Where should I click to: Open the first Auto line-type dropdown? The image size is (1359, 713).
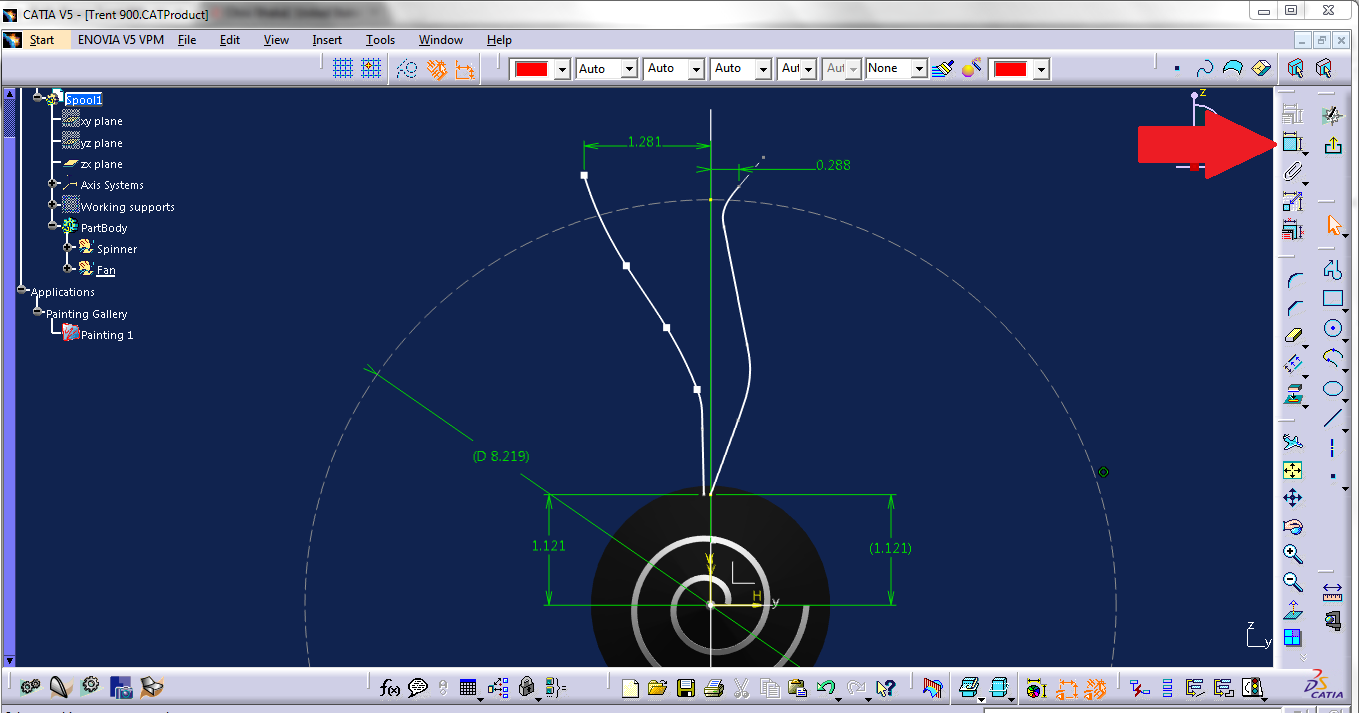point(629,69)
